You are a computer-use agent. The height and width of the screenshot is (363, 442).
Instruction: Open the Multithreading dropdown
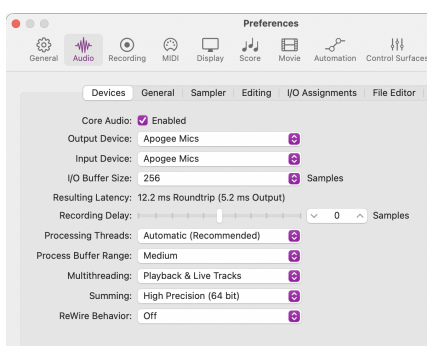tap(219, 276)
